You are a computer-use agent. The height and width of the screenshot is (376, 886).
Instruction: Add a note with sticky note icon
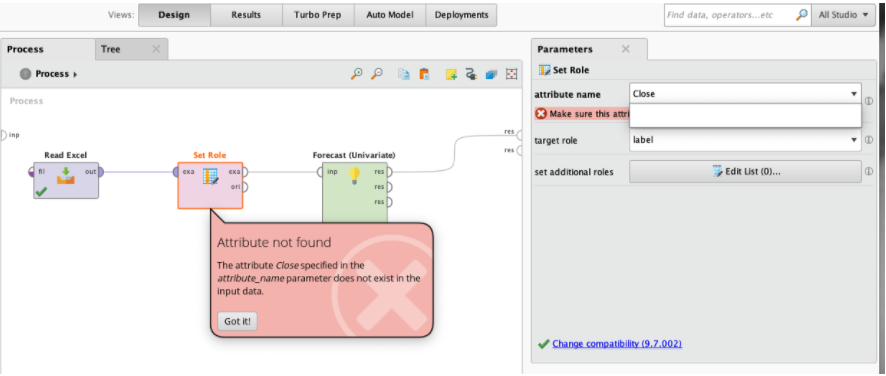coord(451,74)
